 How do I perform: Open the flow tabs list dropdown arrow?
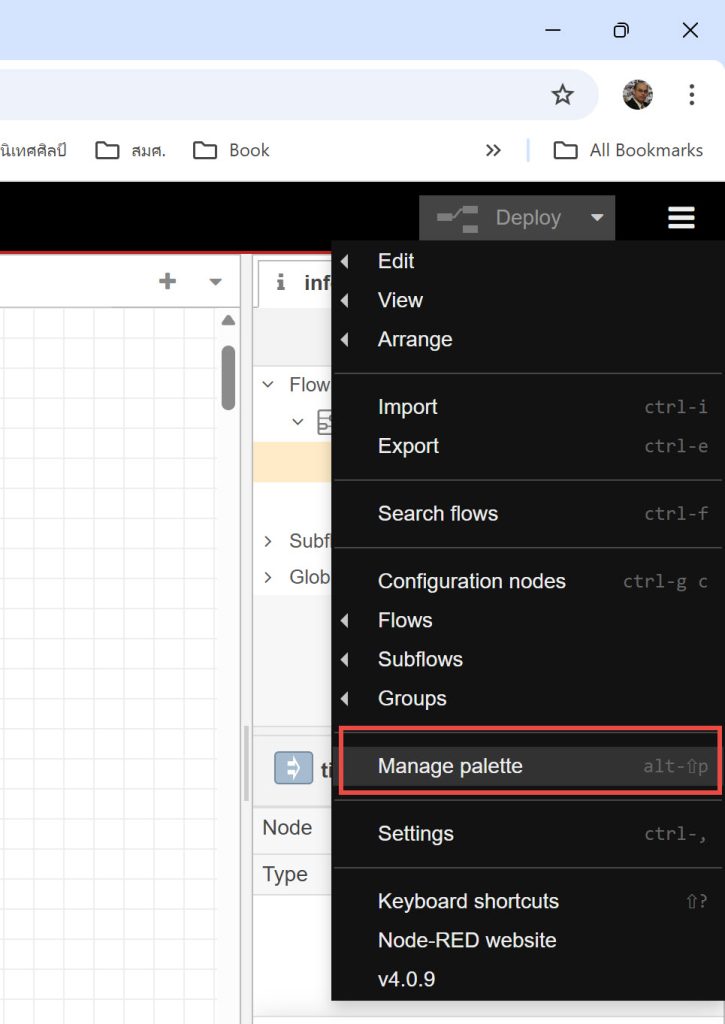coord(216,281)
